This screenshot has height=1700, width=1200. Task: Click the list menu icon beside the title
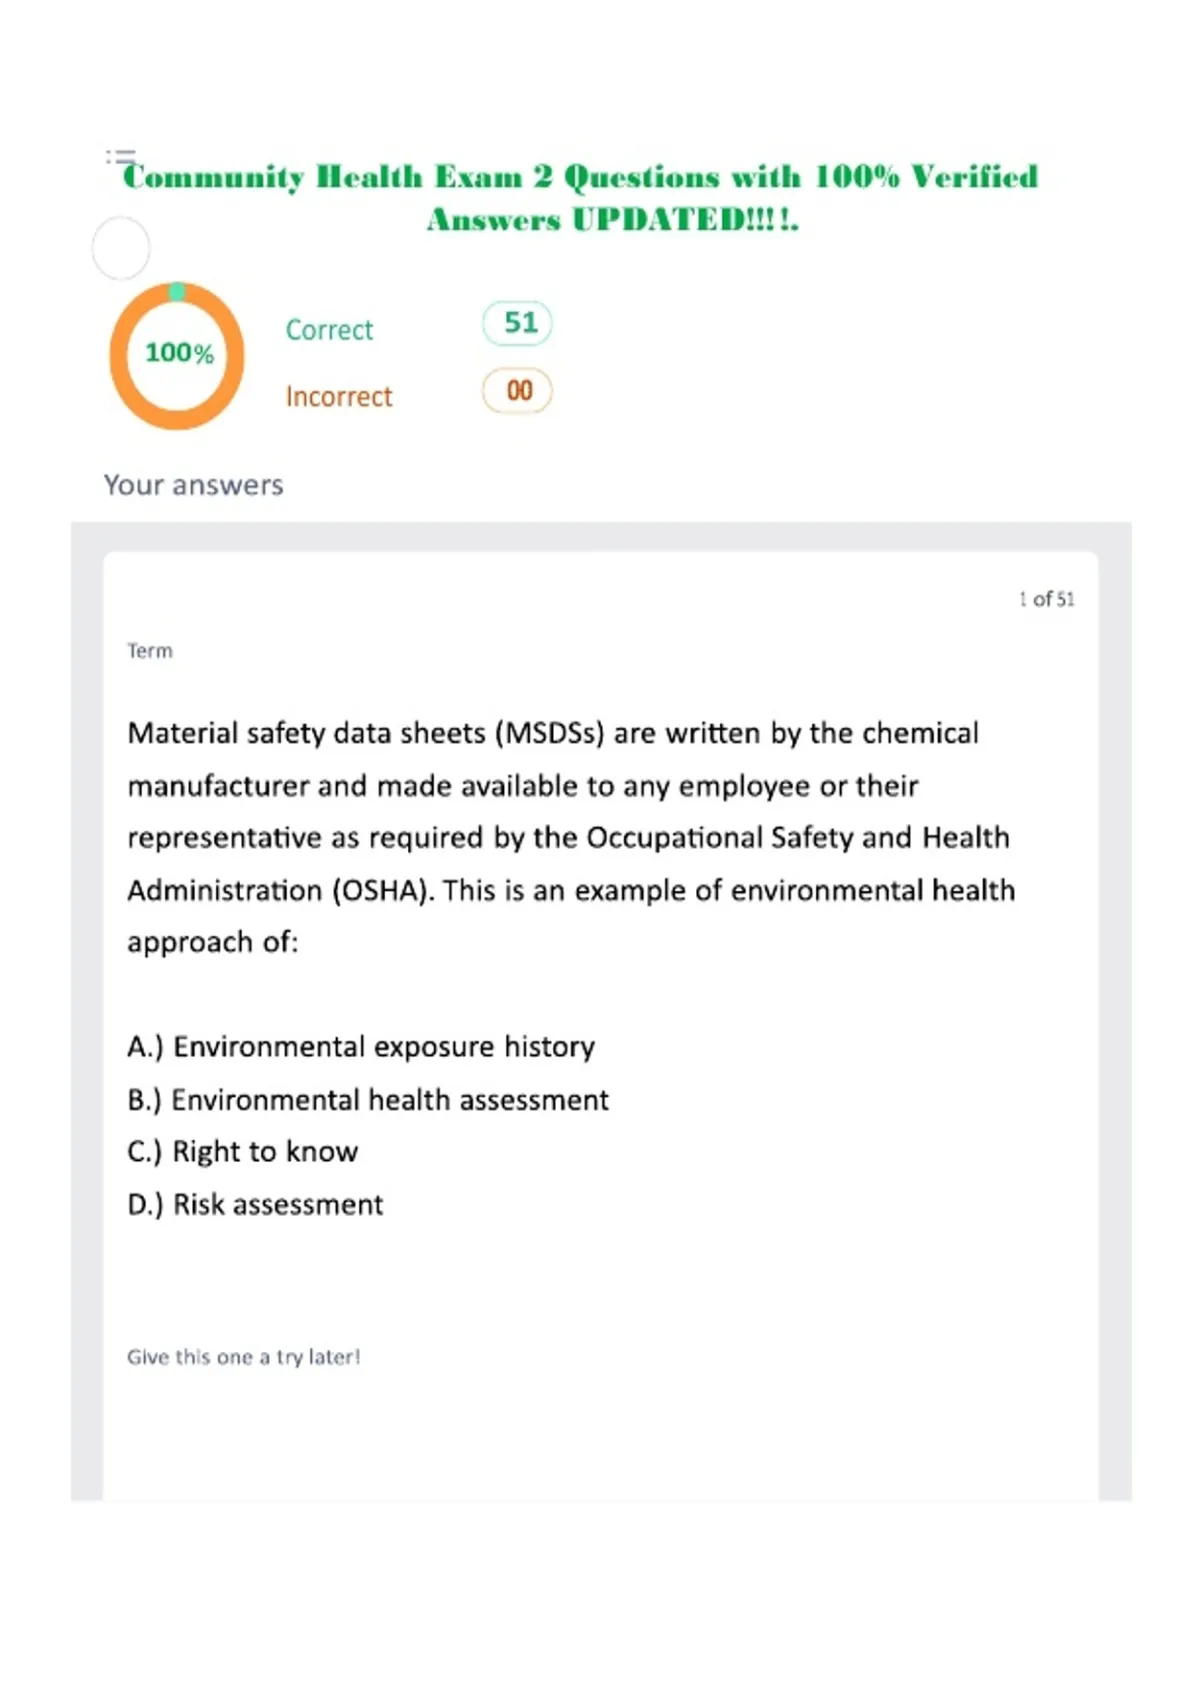tap(120, 157)
